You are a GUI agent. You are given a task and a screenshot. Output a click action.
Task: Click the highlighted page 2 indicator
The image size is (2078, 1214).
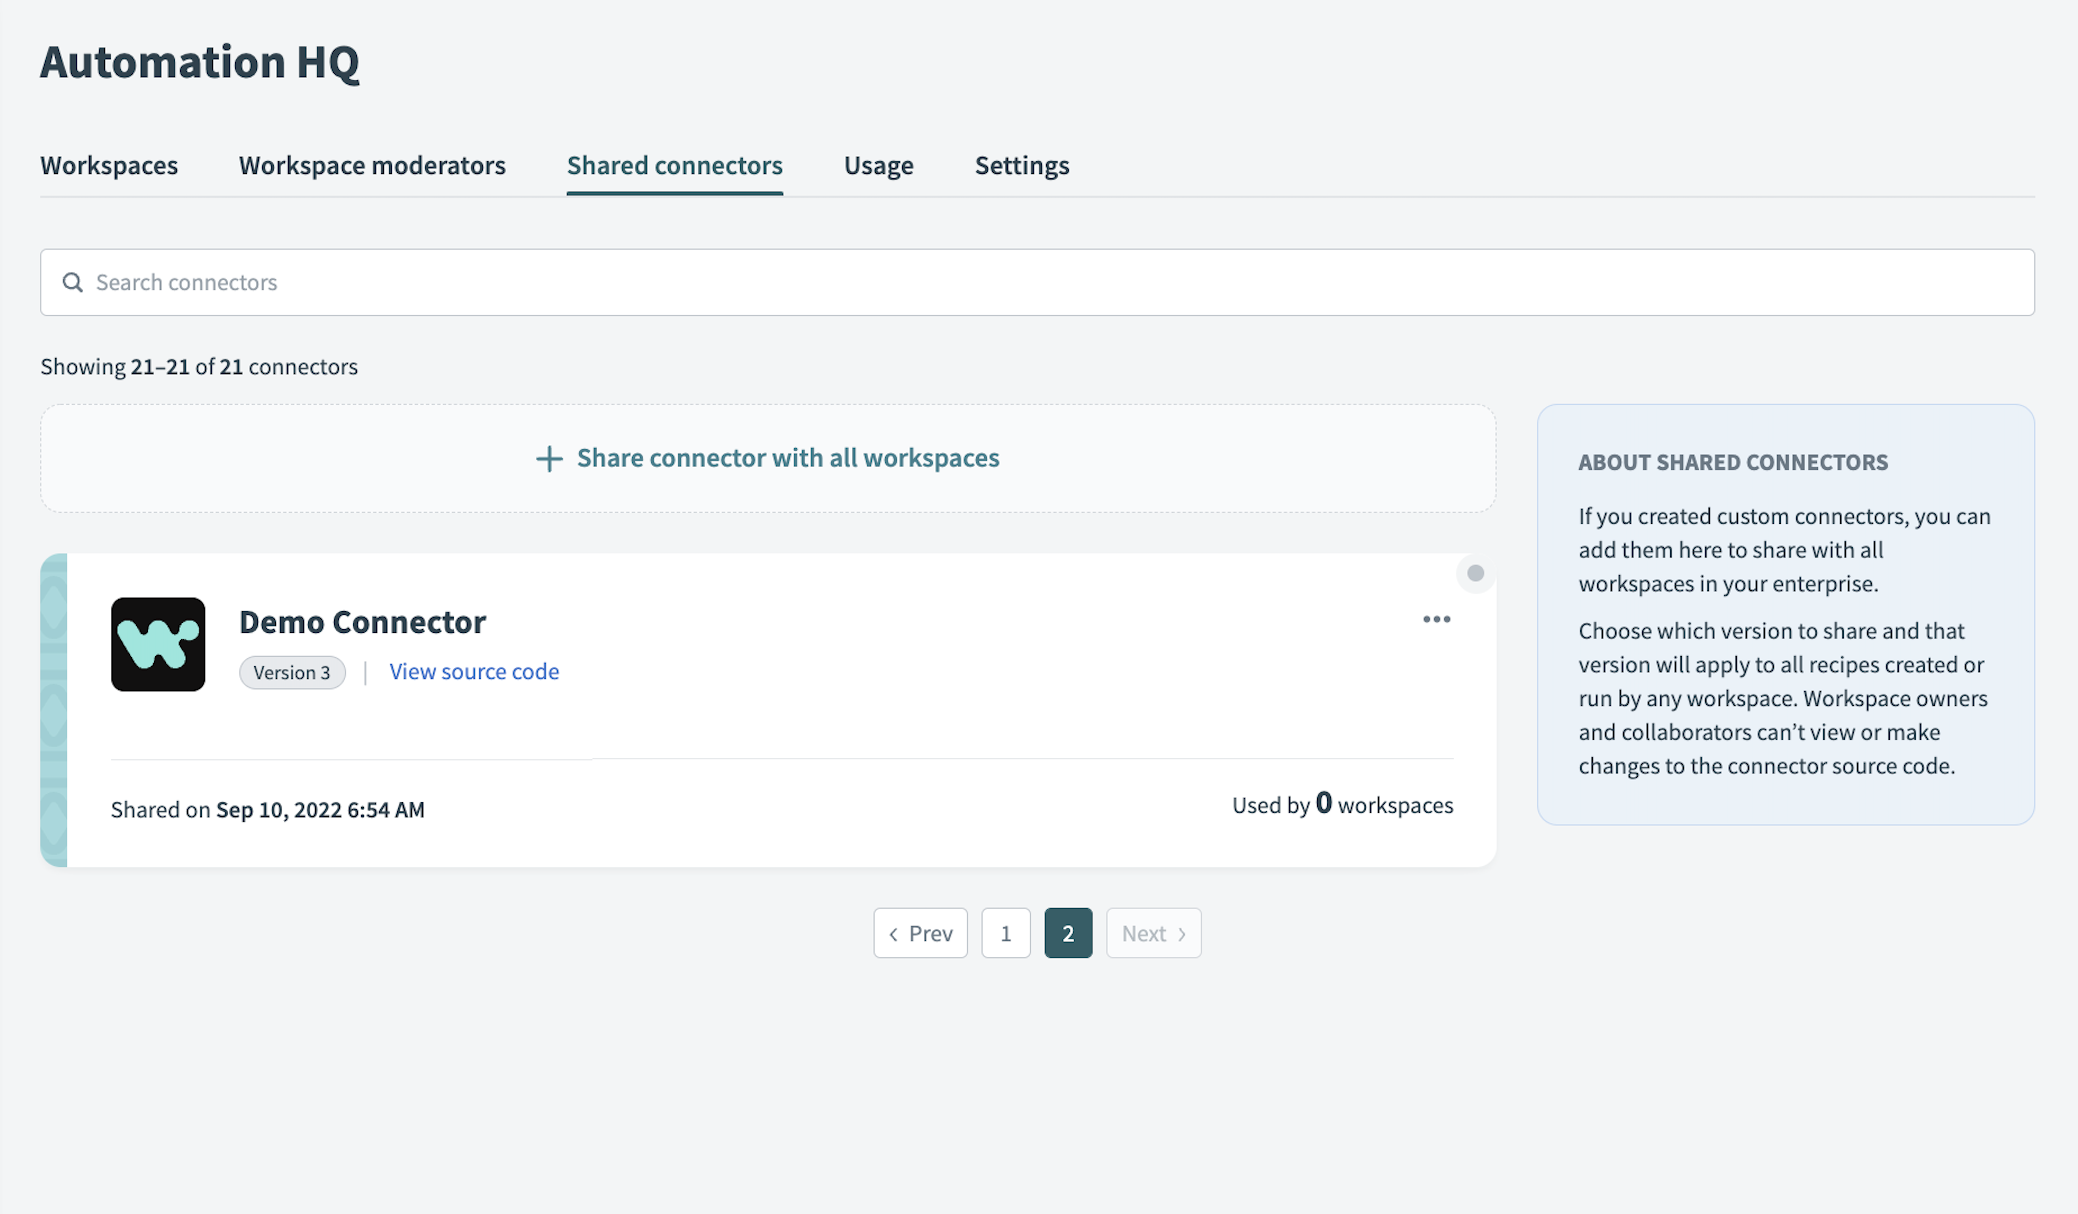coord(1068,933)
